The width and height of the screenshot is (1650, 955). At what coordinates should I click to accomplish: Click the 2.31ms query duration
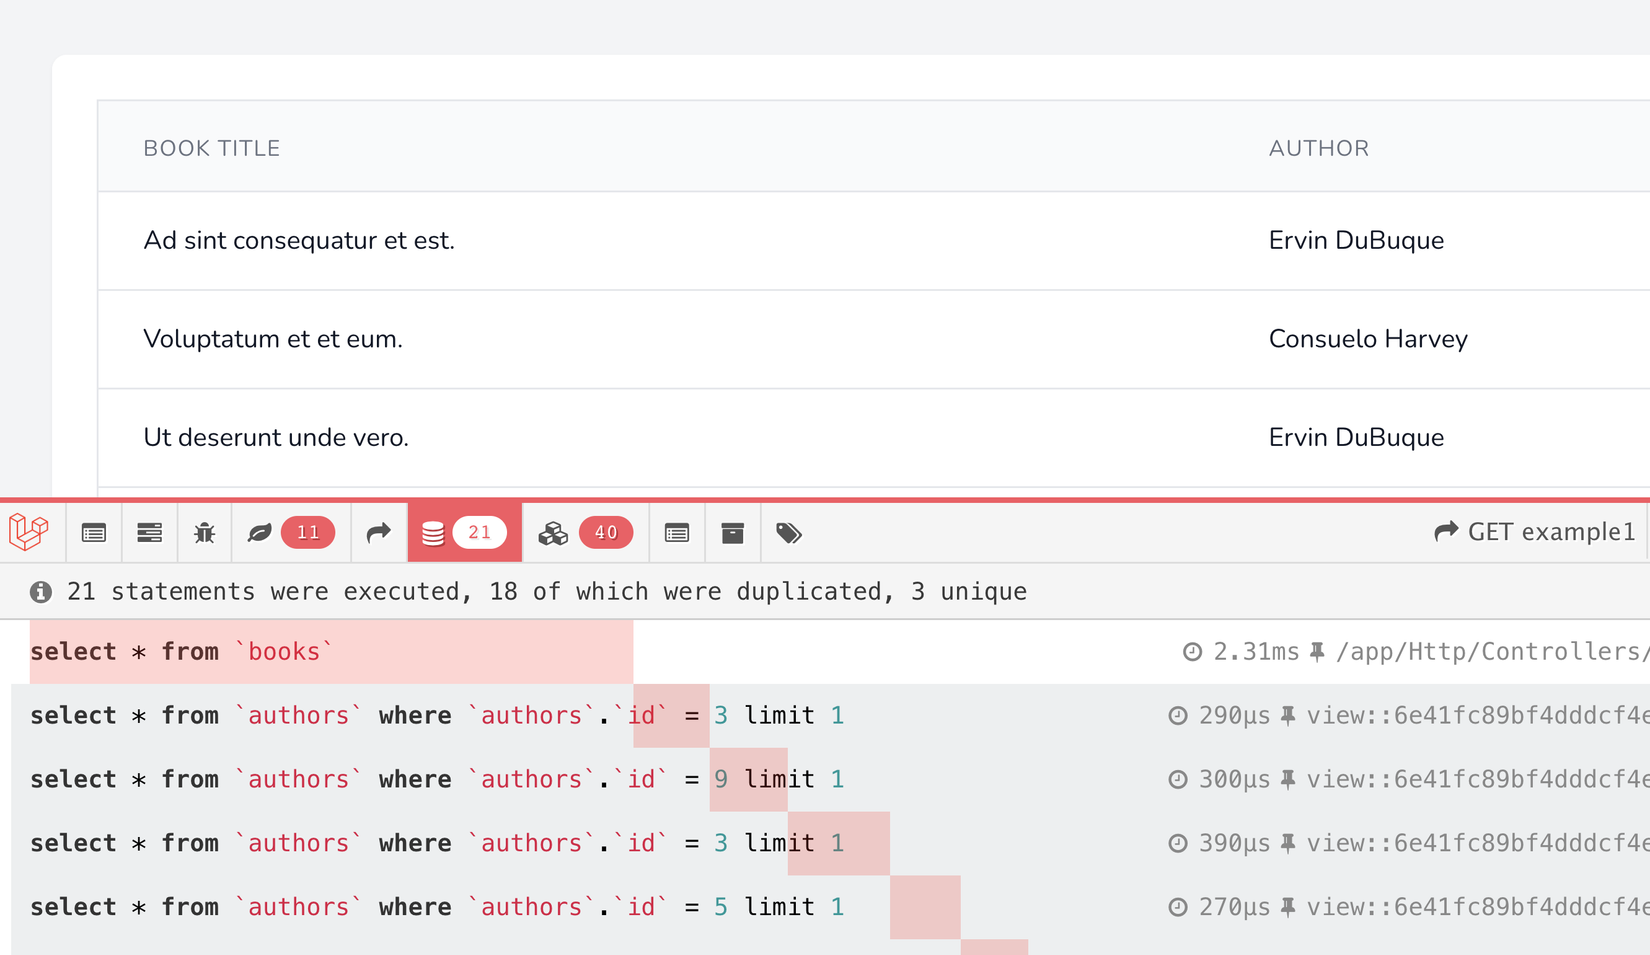1256,652
